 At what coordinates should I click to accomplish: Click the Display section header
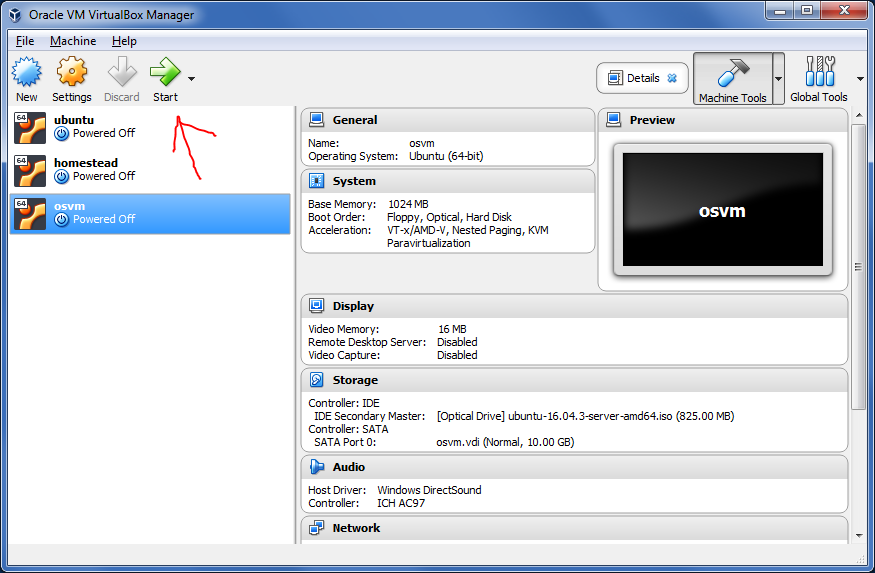coord(574,306)
